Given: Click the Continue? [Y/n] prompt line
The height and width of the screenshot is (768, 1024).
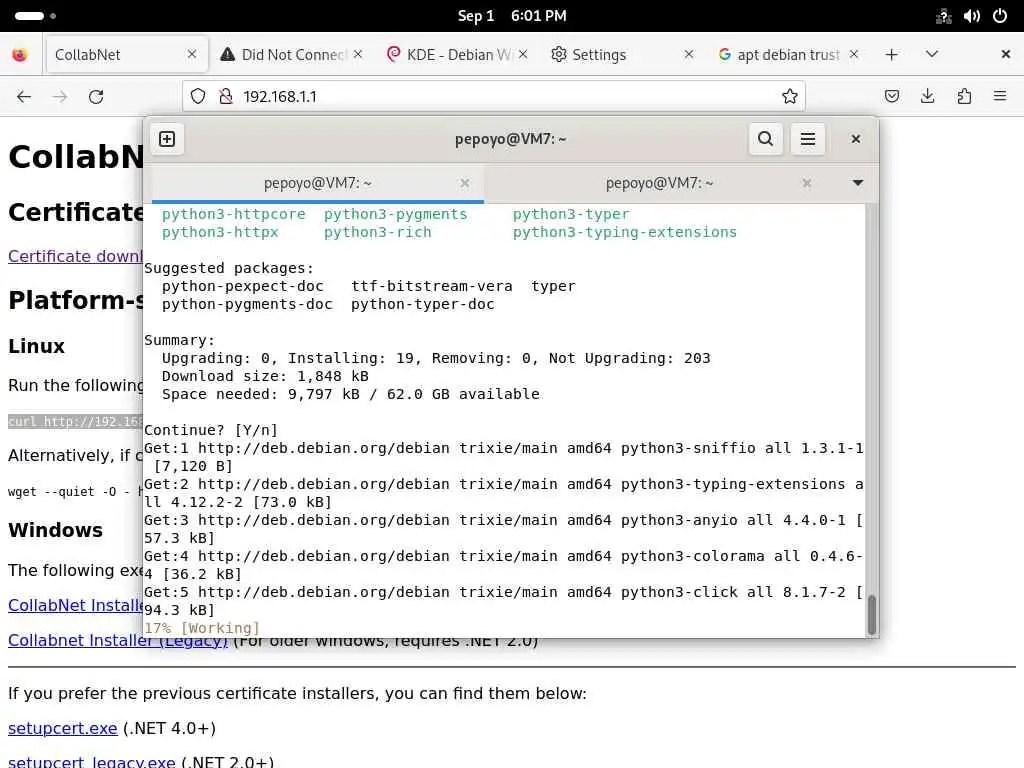Looking at the screenshot, I should pos(211,430).
